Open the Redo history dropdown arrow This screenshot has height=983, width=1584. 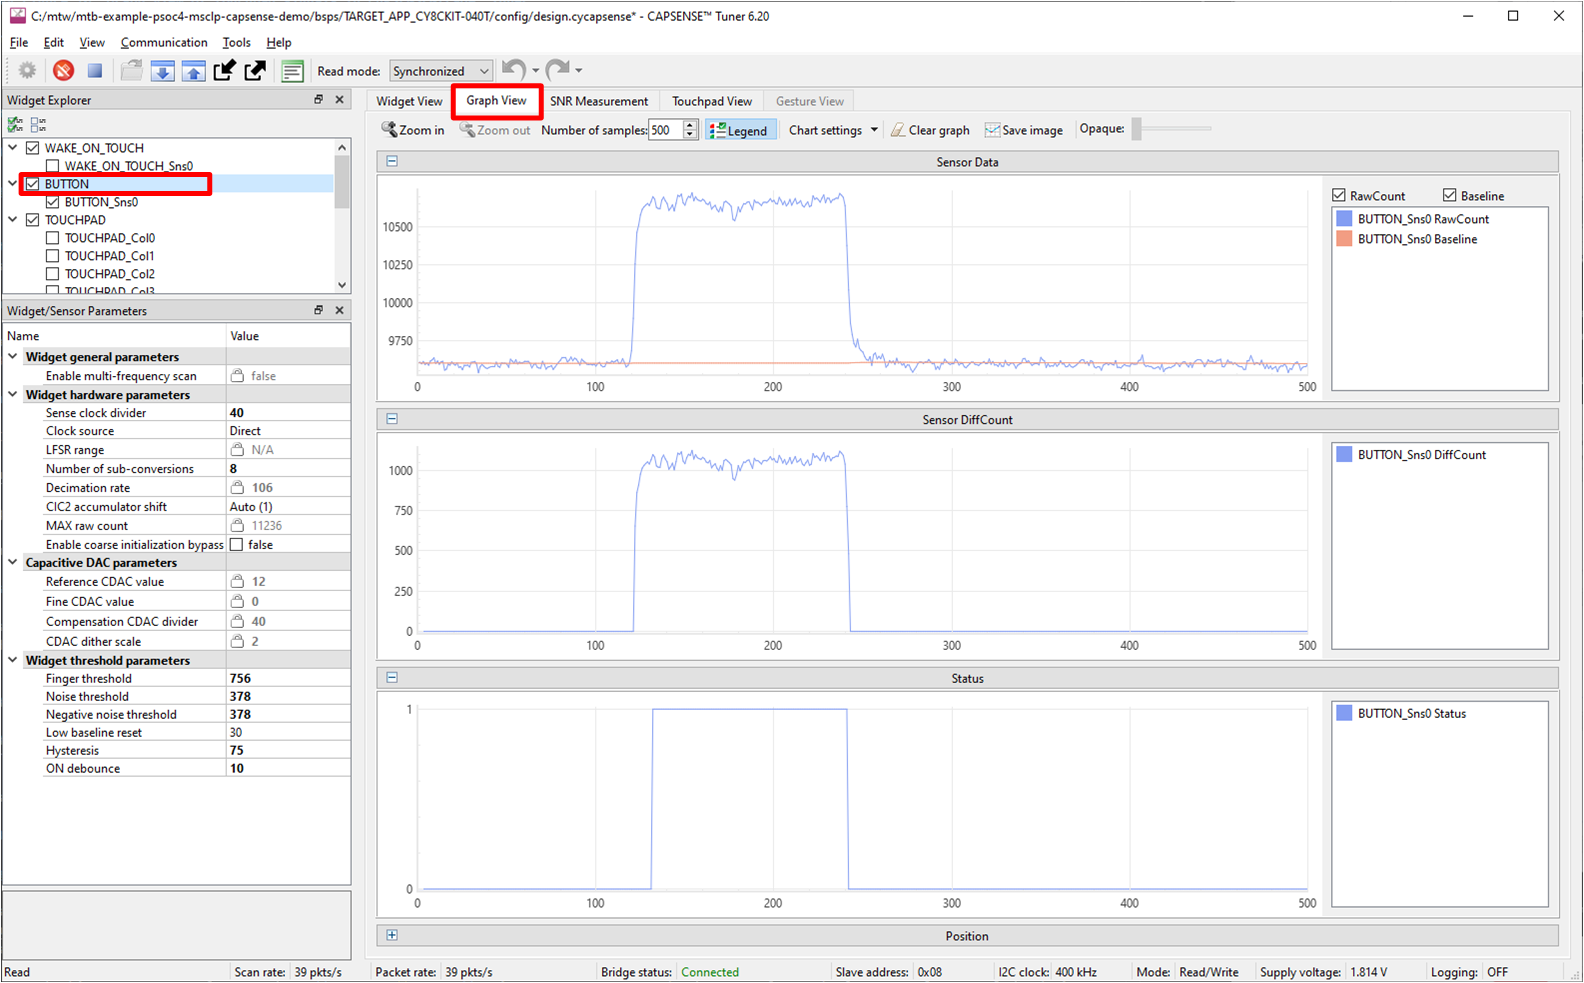[578, 70]
